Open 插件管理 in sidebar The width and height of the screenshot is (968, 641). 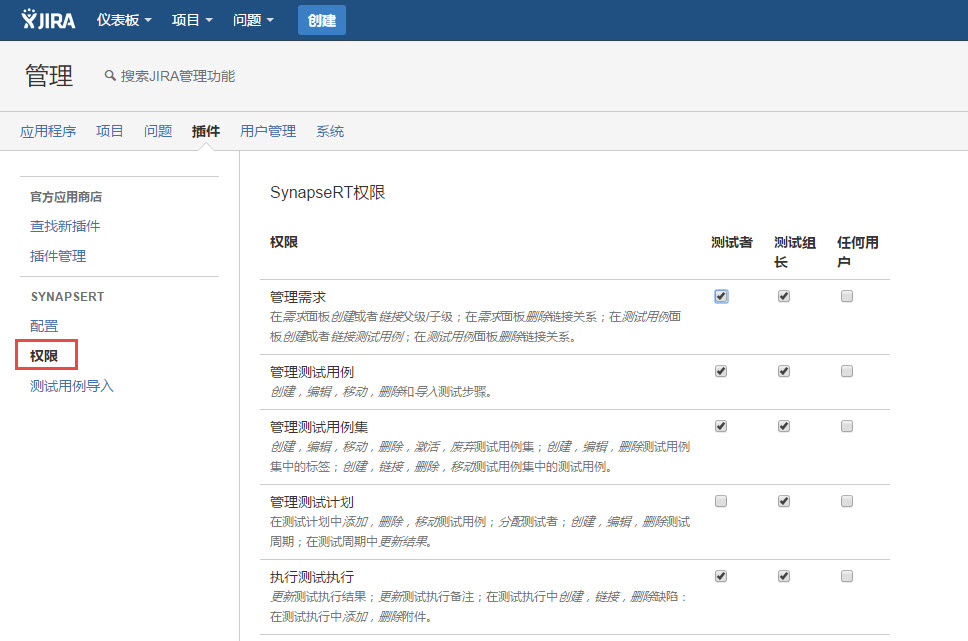(x=58, y=256)
